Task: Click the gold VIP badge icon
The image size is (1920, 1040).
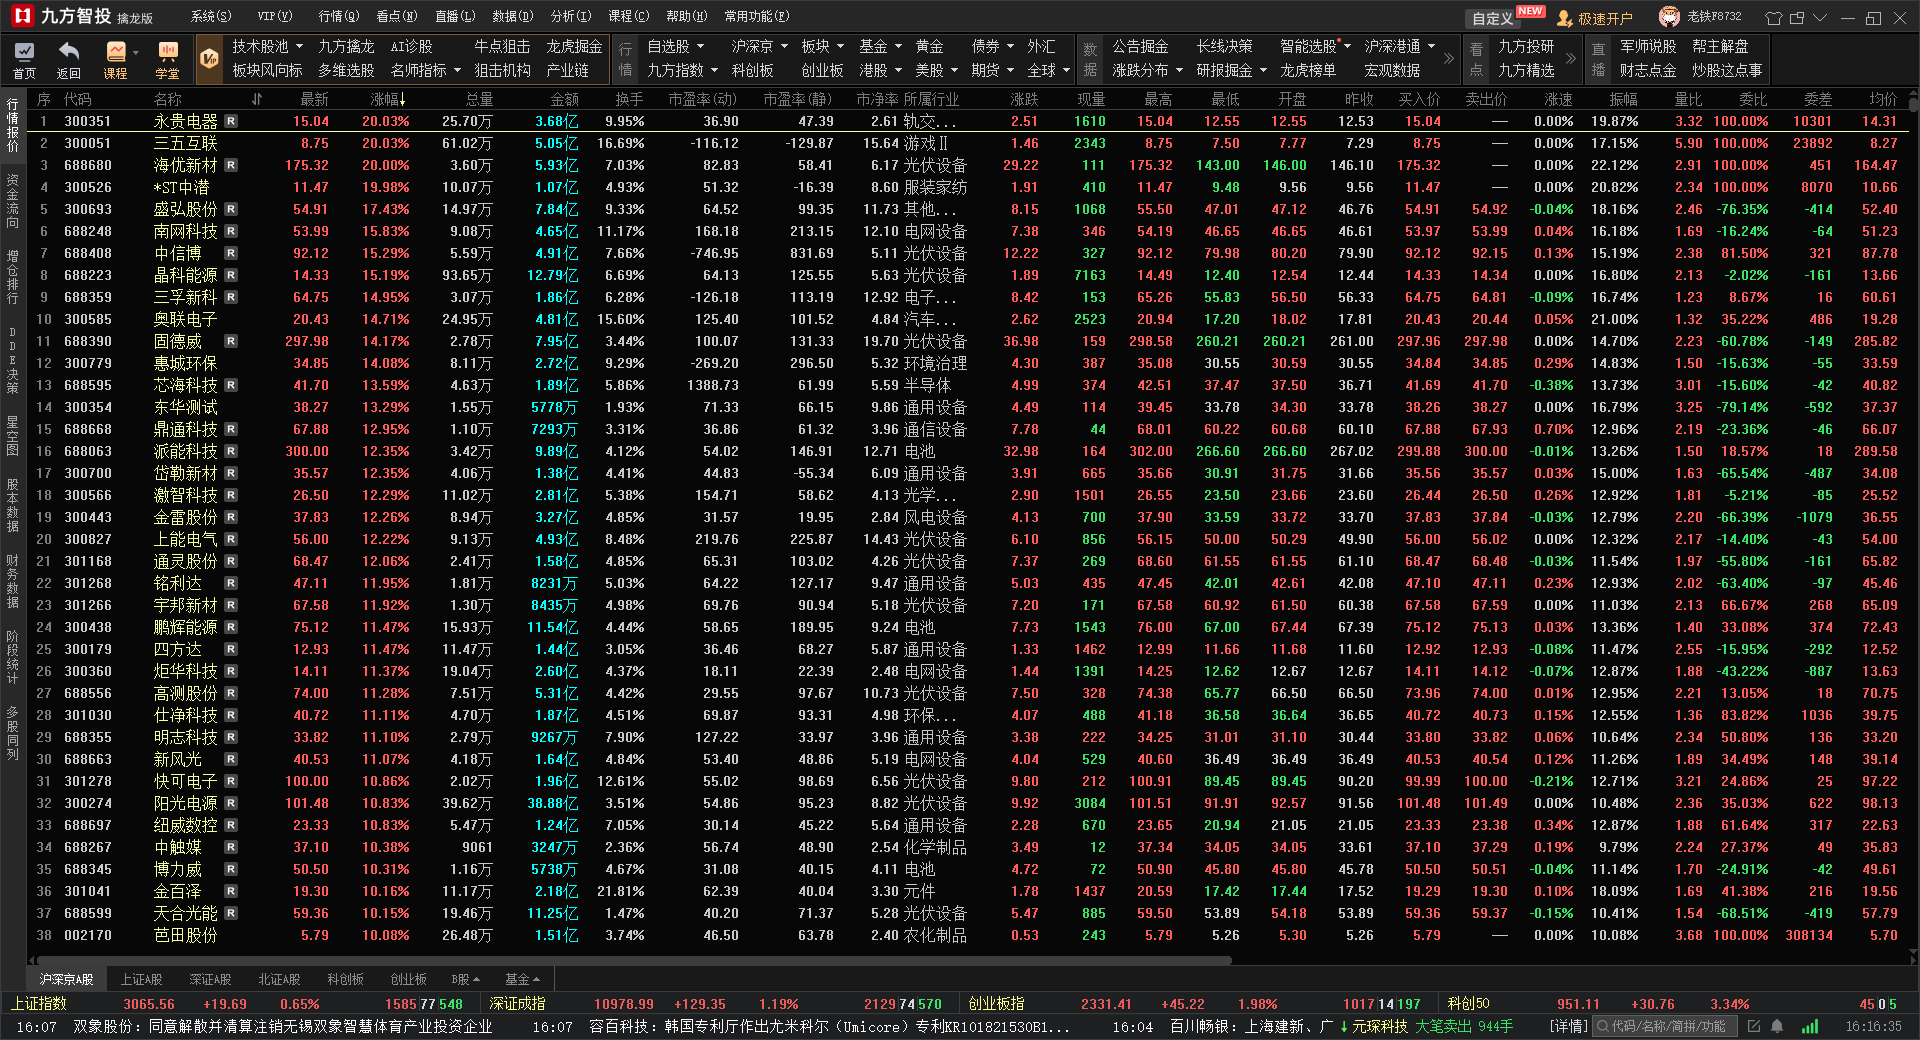Action: pos(209,59)
